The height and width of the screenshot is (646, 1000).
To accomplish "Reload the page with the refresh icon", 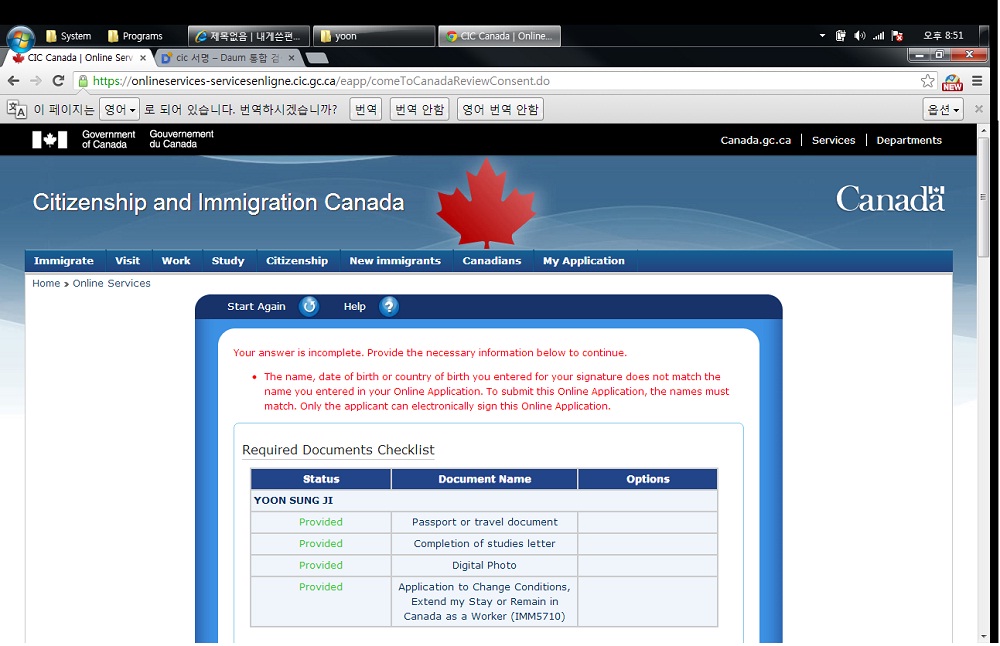I will click(x=59, y=81).
